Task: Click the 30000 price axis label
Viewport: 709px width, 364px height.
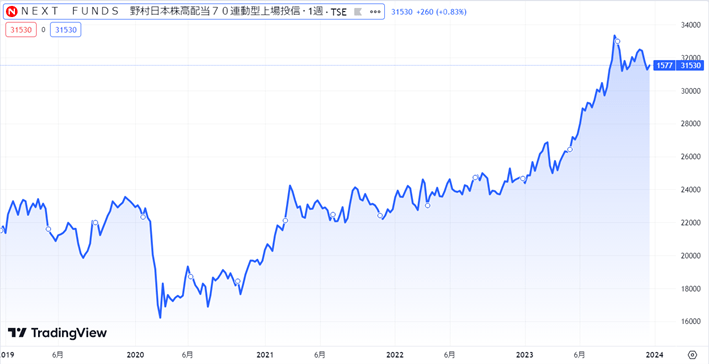Action: 691,91
